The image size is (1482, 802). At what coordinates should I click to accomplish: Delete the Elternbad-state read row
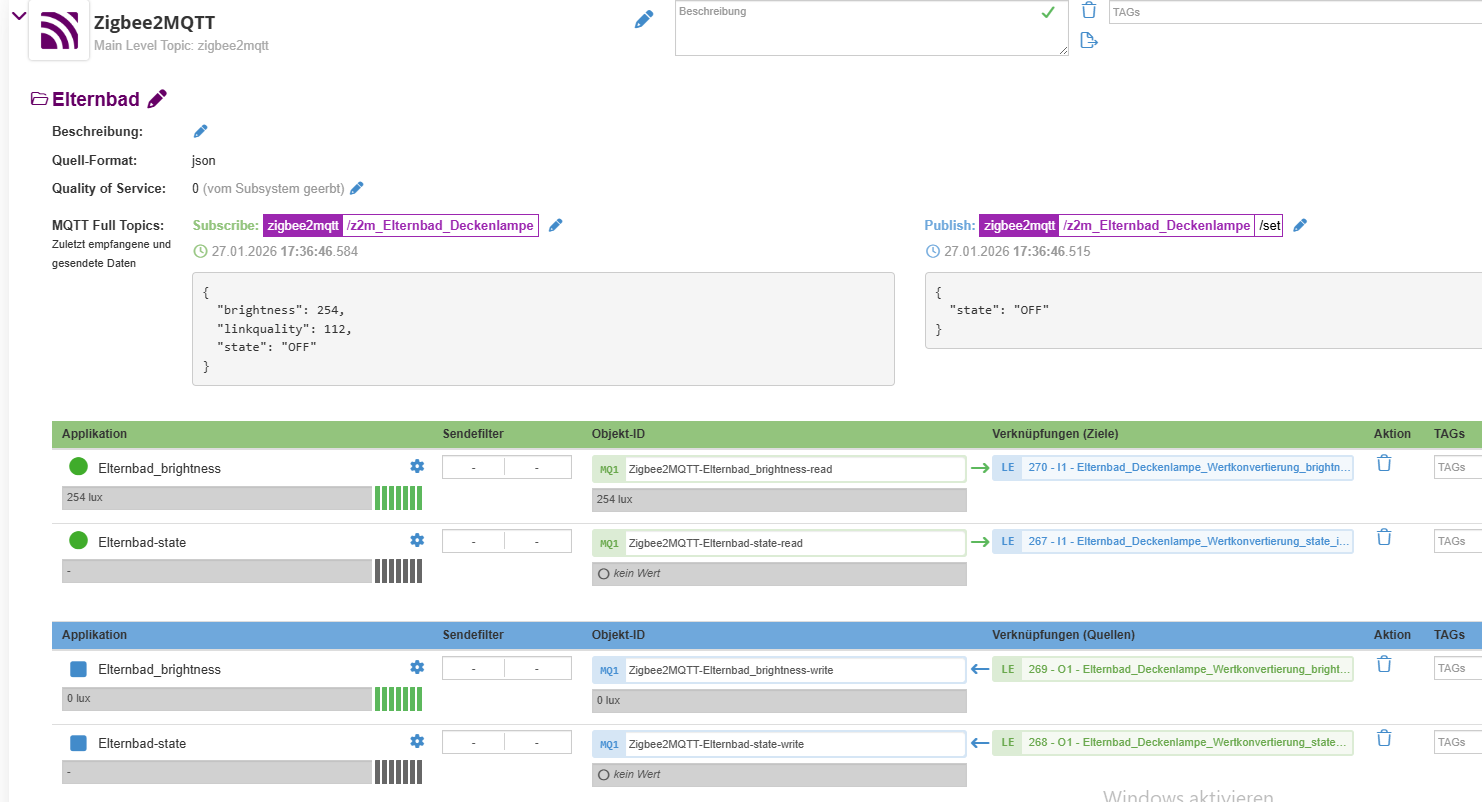(1384, 538)
